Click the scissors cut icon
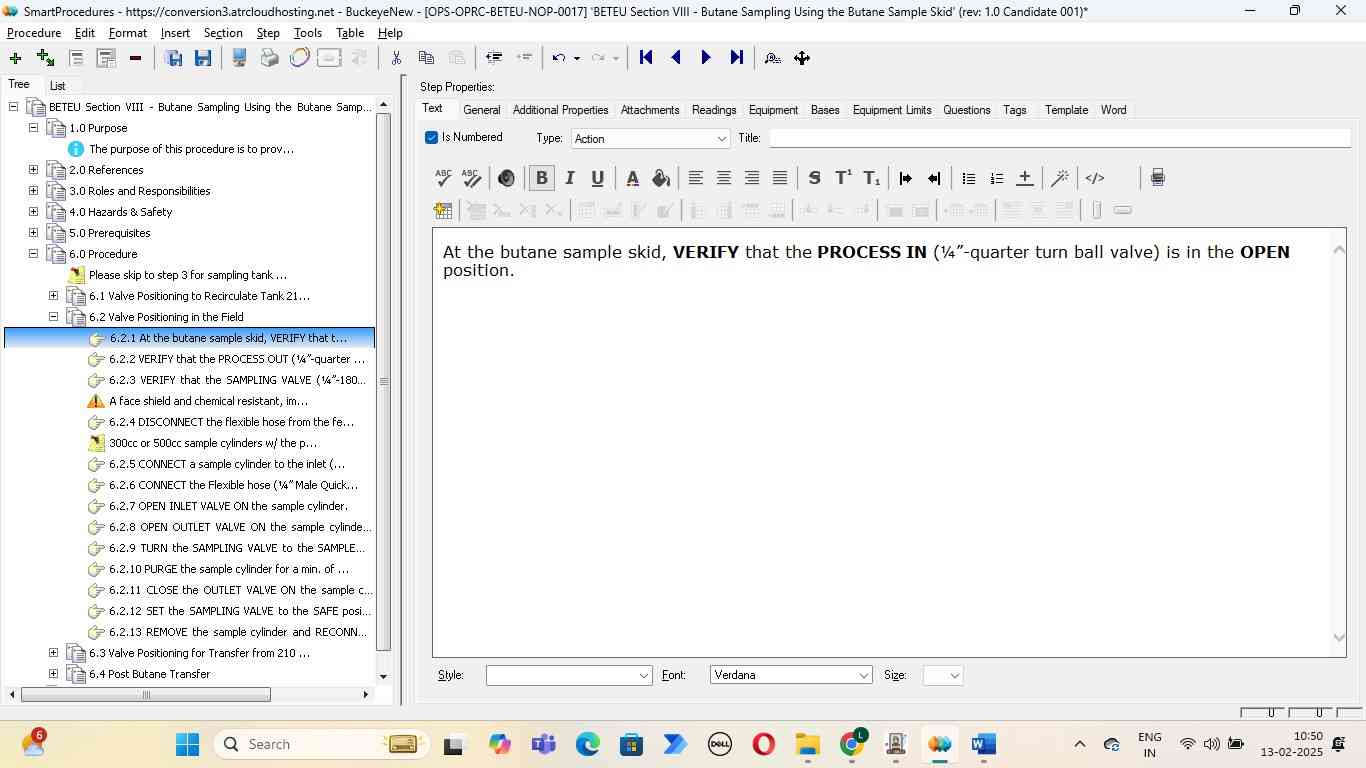This screenshot has height=768, width=1366. coord(396,58)
